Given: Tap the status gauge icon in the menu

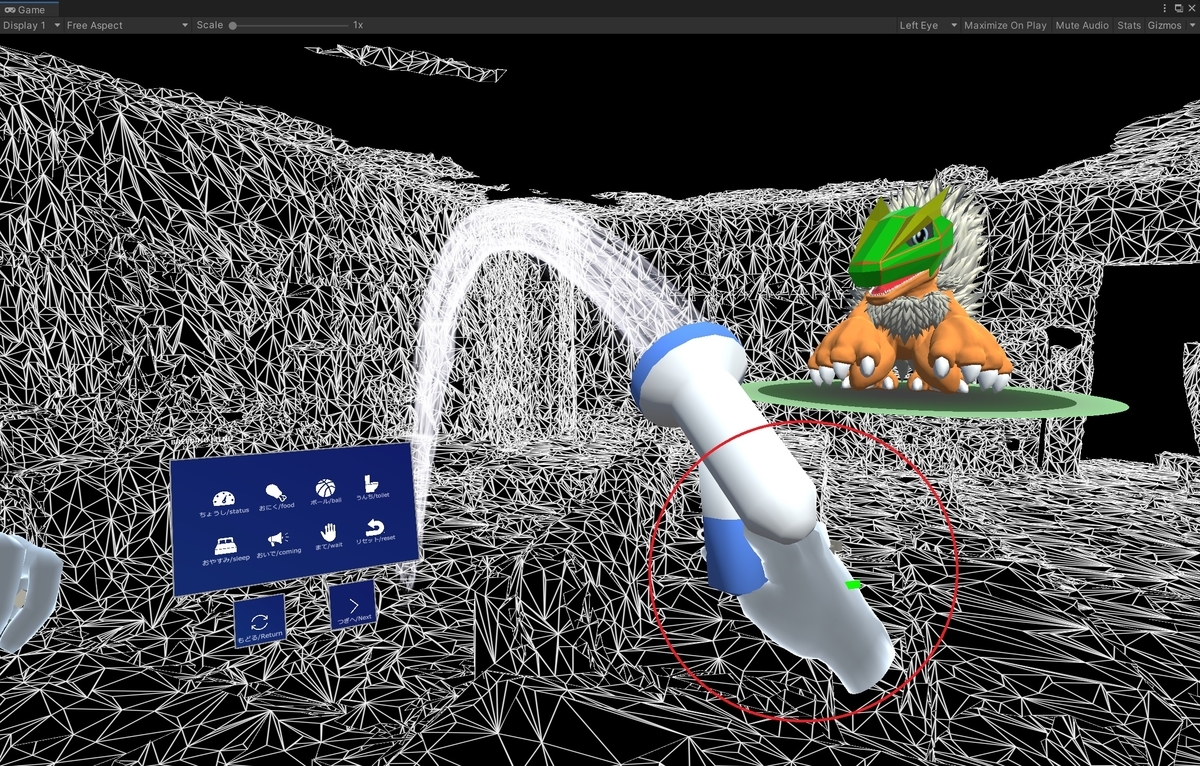Looking at the screenshot, I should click(223, 499).
